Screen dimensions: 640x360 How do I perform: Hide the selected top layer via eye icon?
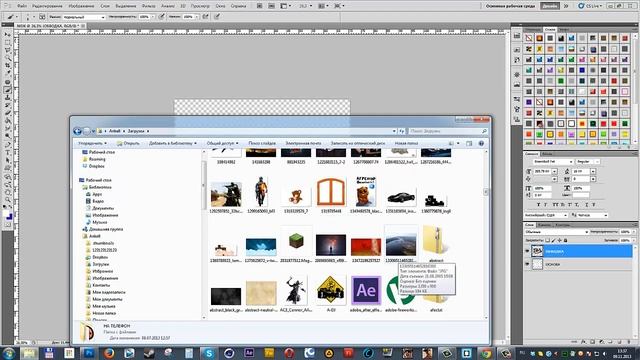527,251
